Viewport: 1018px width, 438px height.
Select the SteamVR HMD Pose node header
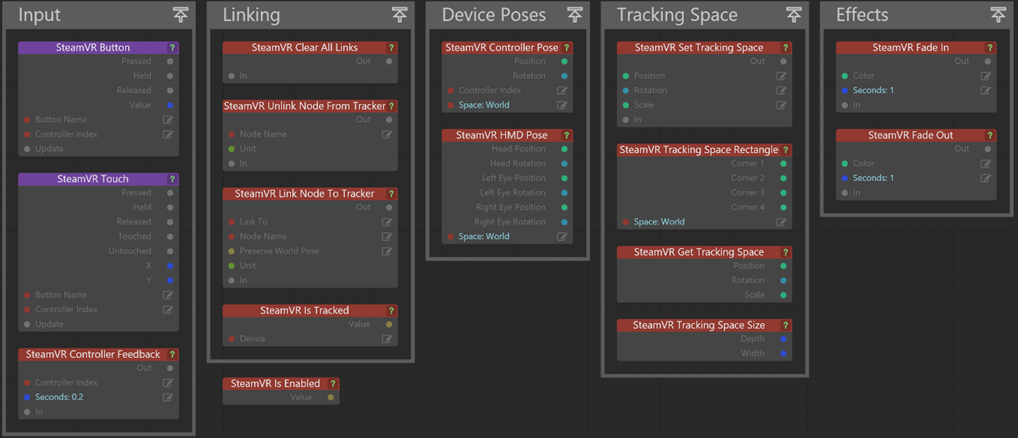coord(507,136)
